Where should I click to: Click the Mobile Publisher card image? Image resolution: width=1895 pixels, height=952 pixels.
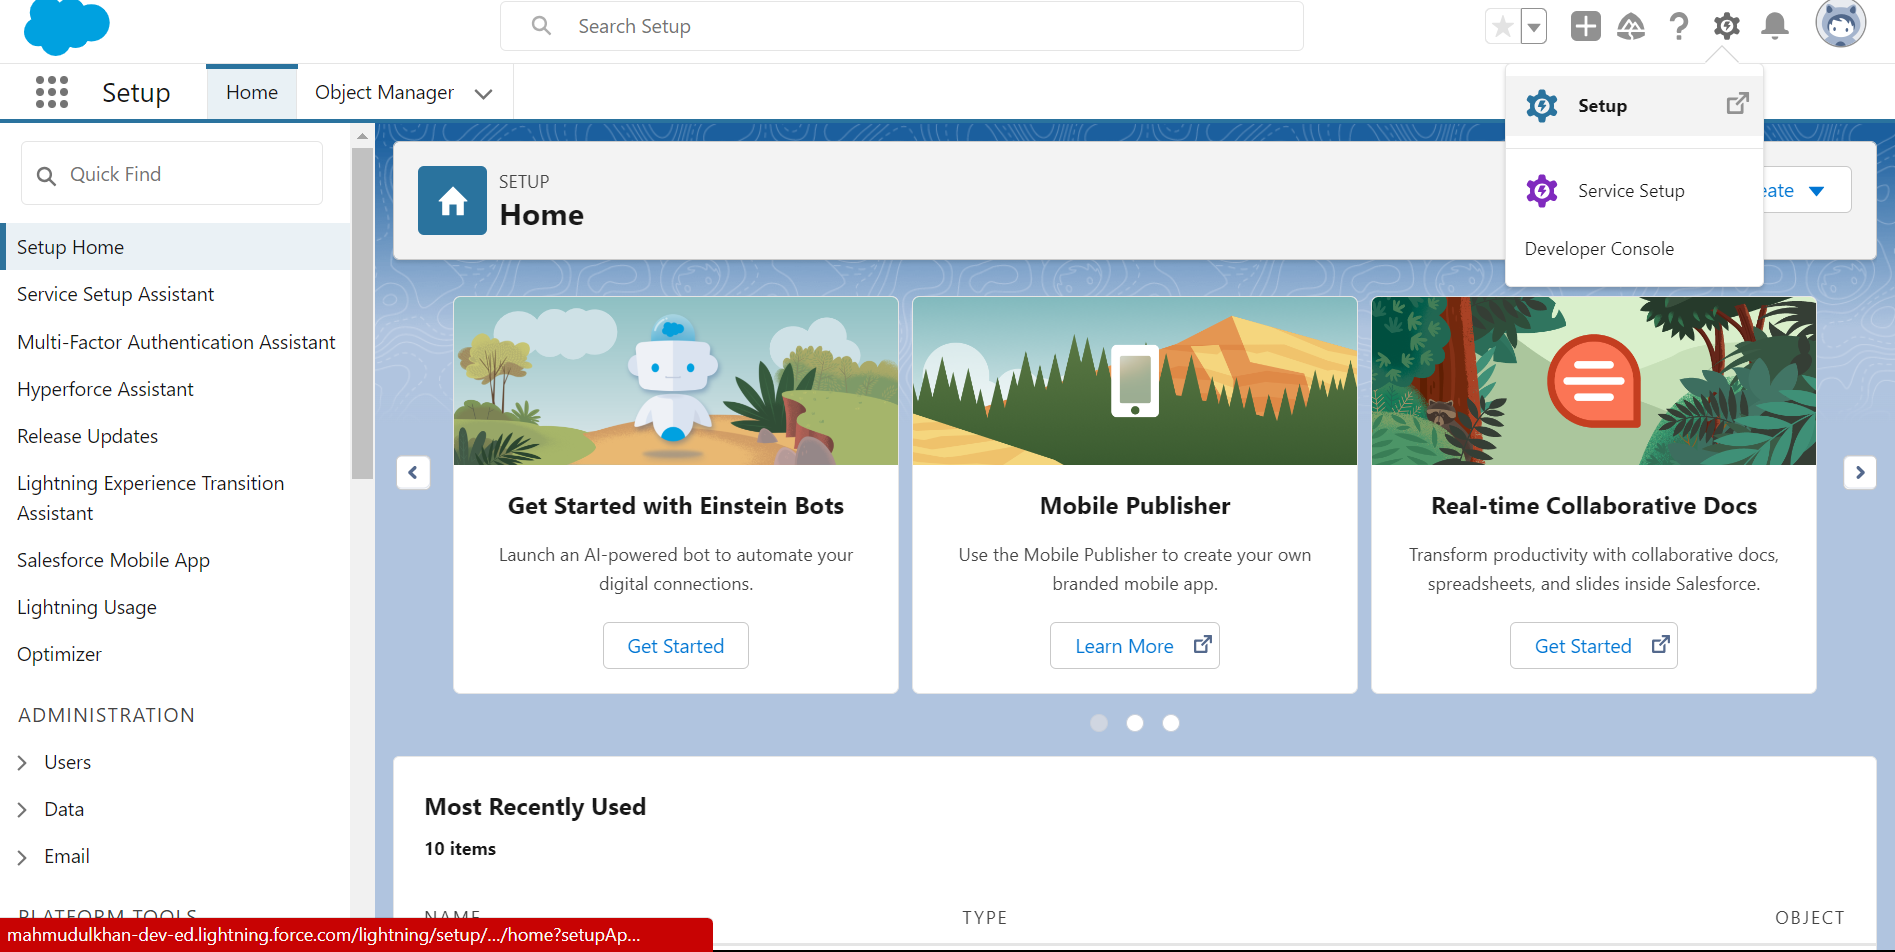coord(1135,381)
